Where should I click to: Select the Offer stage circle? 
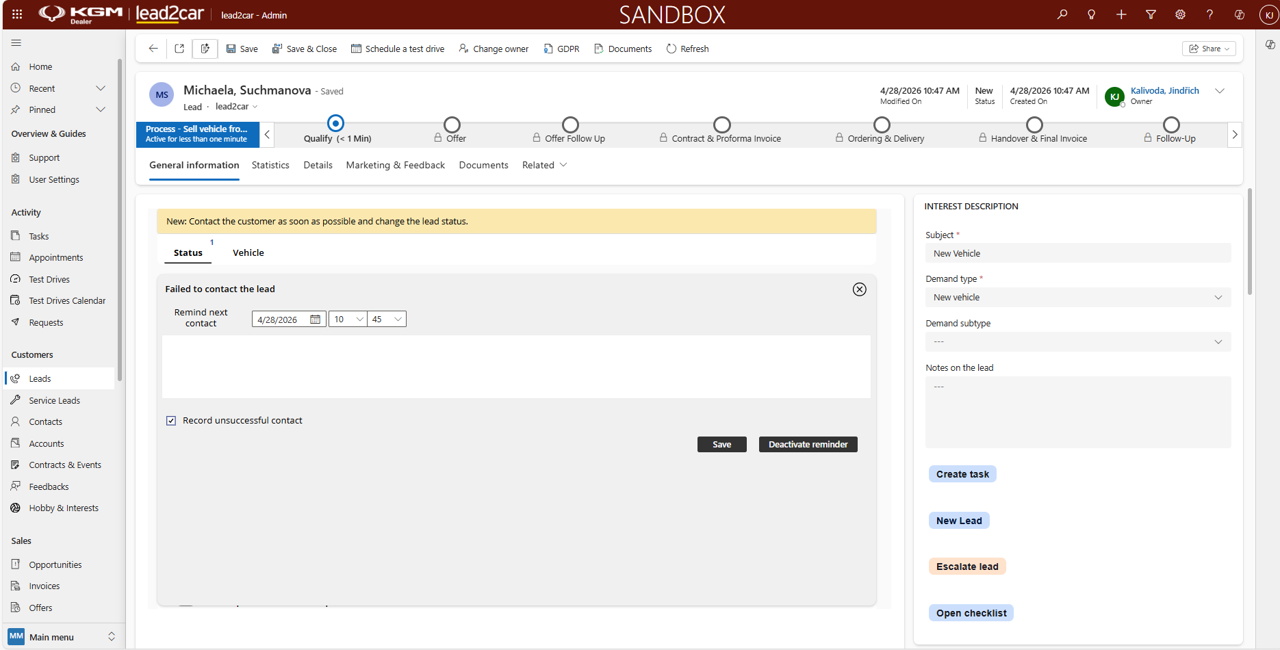(452, 125)
